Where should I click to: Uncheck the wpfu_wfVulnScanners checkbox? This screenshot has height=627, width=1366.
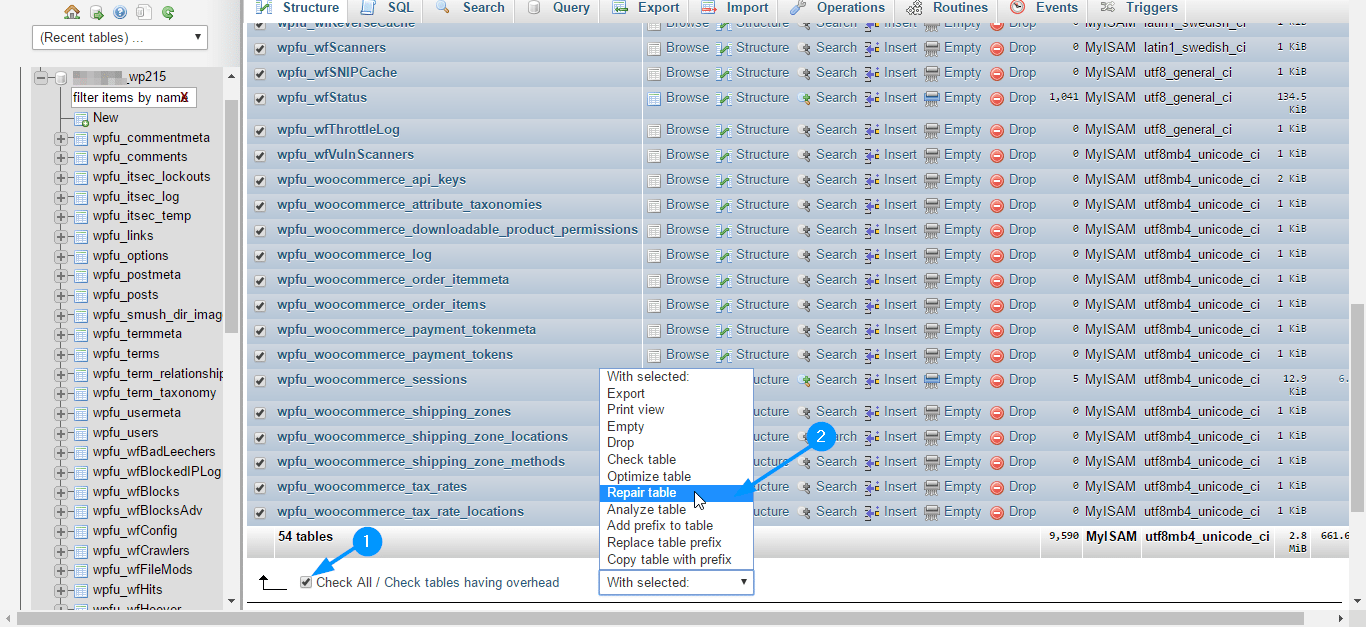point(260,155)
